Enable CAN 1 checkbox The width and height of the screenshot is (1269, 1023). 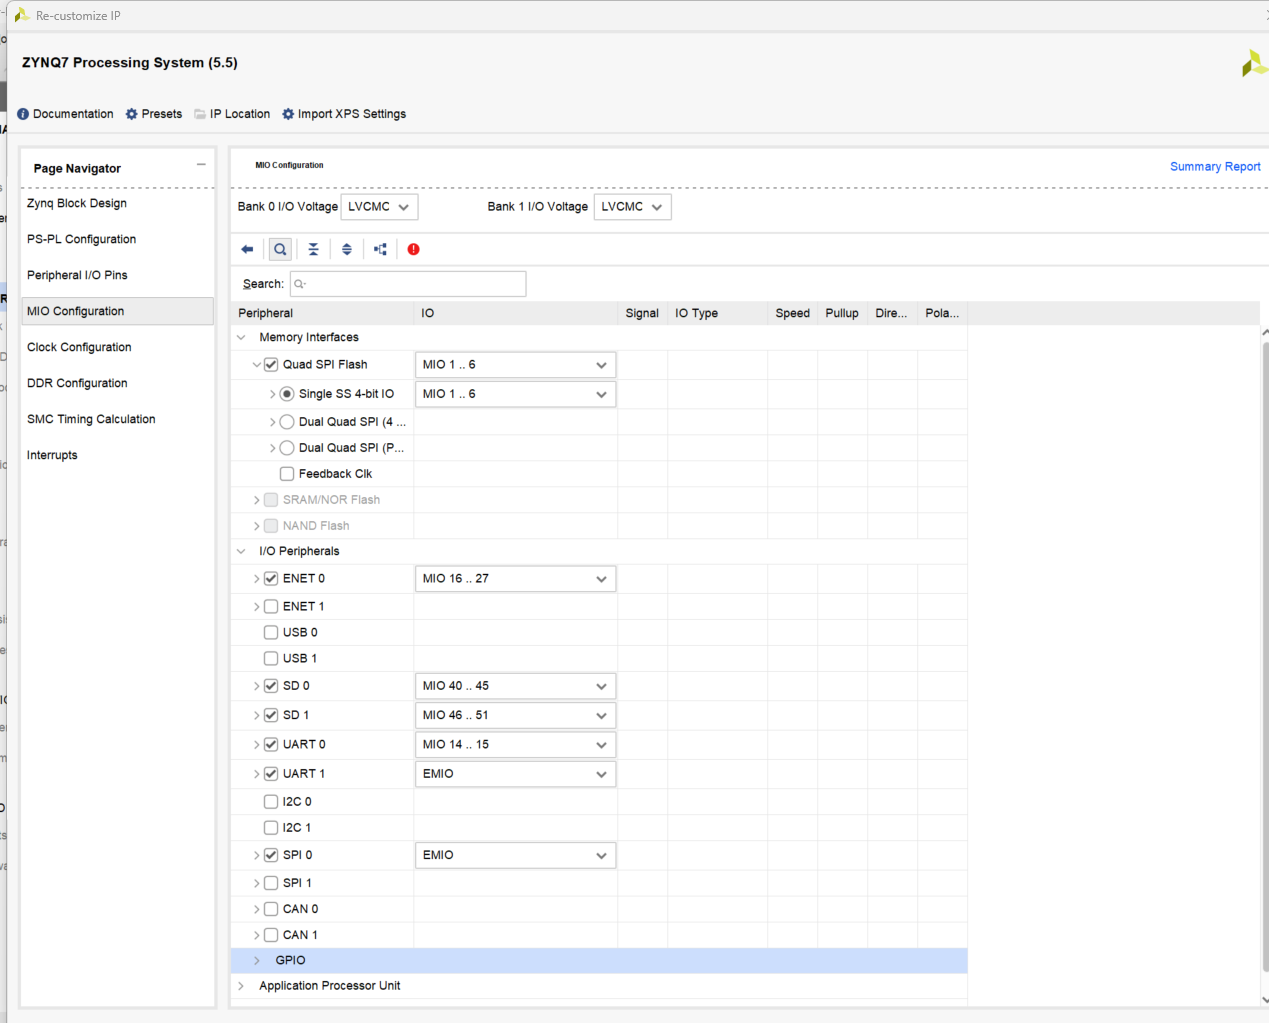point(271,935)
